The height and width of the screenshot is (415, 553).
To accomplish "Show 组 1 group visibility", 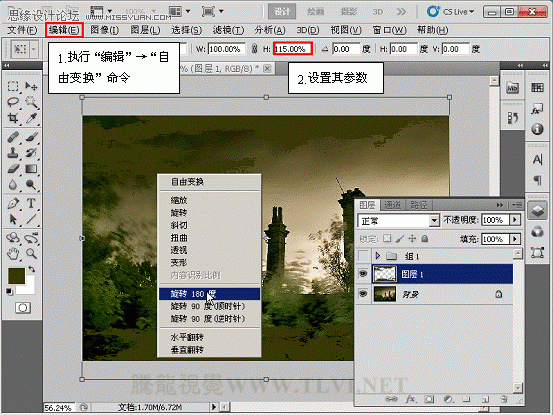I will coord(363,255).
